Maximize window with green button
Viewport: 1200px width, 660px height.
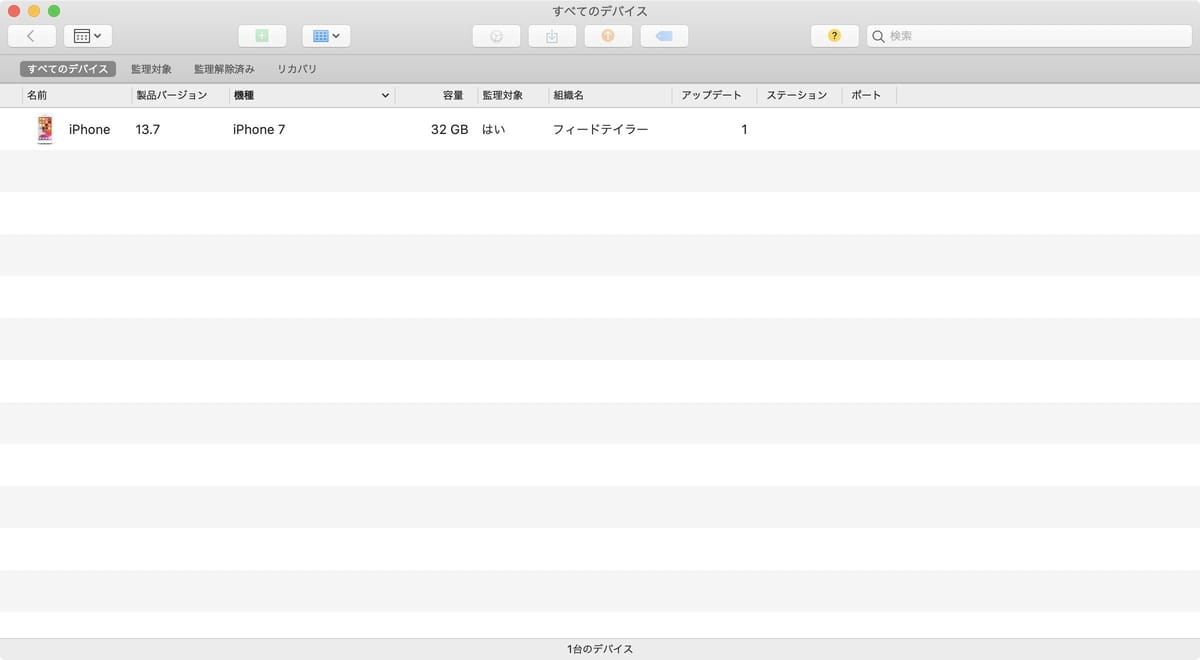point(54,10)
